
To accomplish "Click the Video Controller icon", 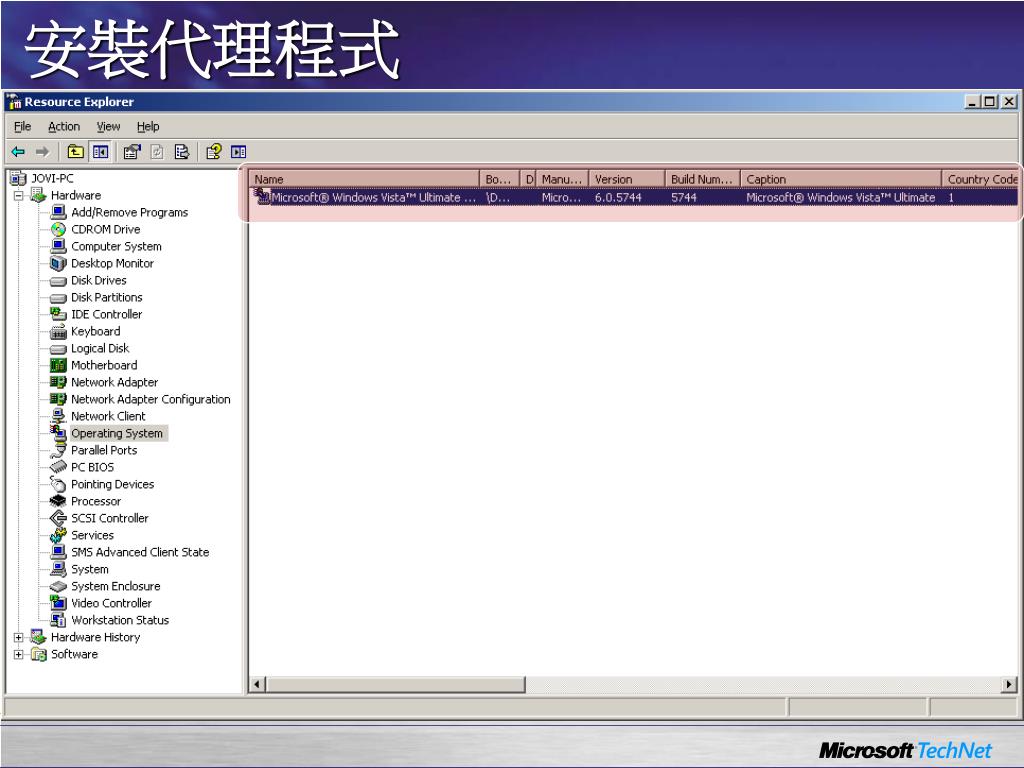I will pos(58,603).
